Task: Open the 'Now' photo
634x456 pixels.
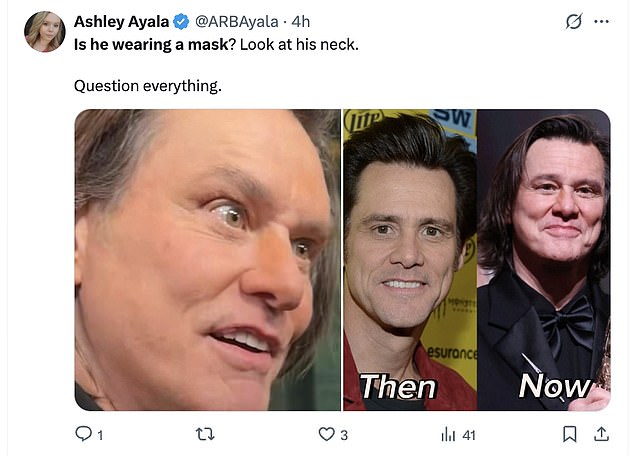Action: (544, 259)
